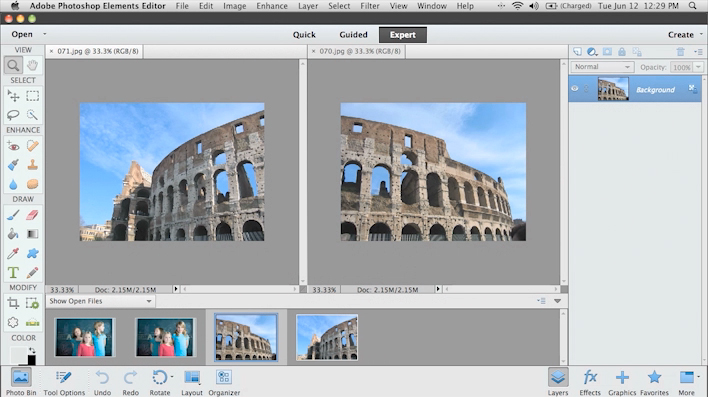Select the highlighted Colosseum thumbnail in bin
This screenshot has width=708, height=397.
[246, 337]
